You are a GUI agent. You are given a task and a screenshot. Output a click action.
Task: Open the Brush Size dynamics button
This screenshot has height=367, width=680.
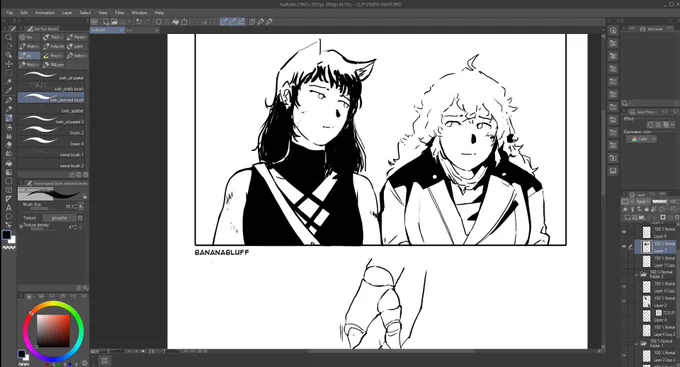pyautogui.click(x=81, y=207)
